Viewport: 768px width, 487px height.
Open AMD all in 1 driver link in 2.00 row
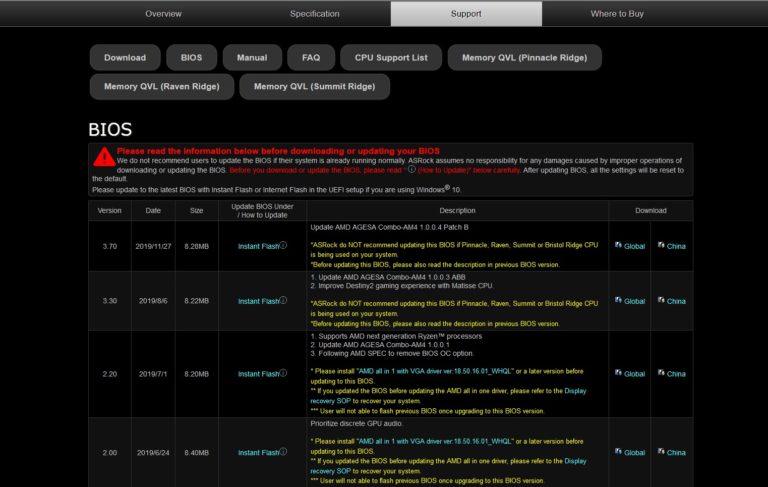tap(435, 441)
